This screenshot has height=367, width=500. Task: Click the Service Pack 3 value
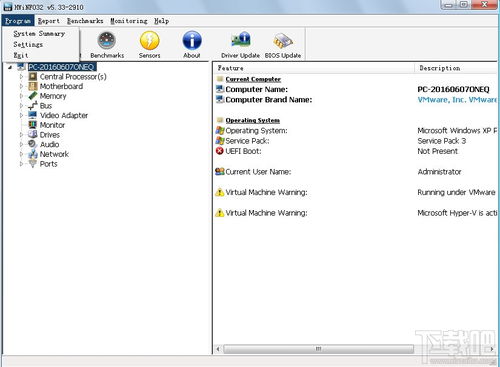point(441,141)
